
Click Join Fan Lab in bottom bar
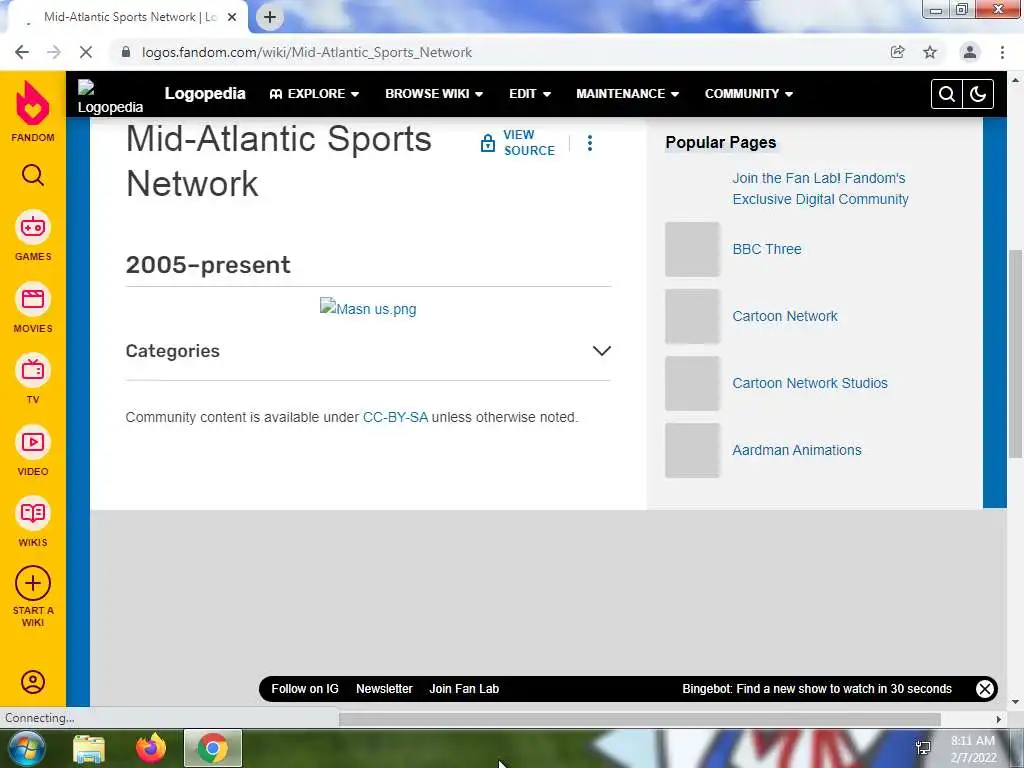pos(464,688)
